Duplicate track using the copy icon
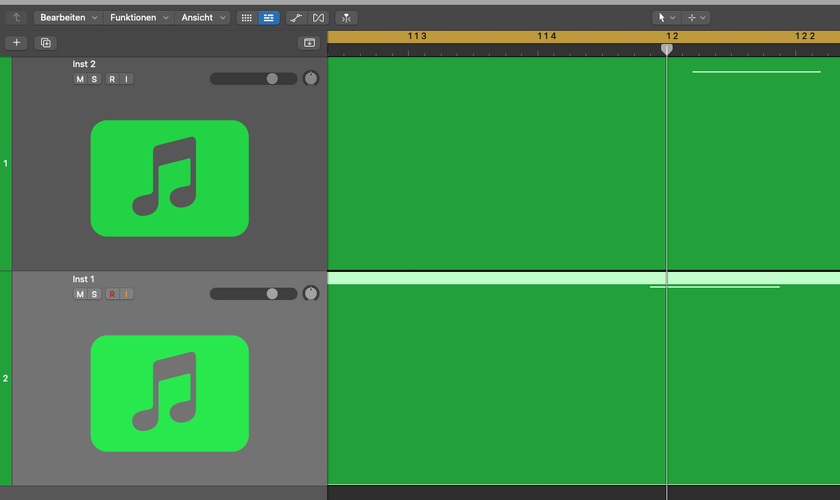The height and width of the screenshot is (500, 840). [x=46, y=43]
